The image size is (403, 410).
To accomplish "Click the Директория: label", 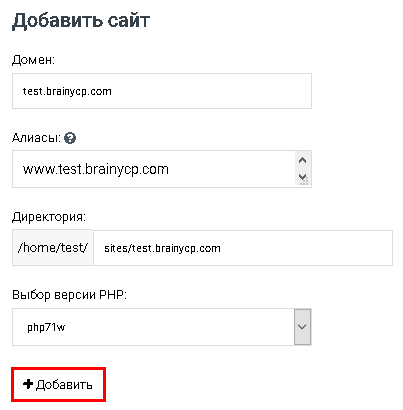I will coord(49,217).
